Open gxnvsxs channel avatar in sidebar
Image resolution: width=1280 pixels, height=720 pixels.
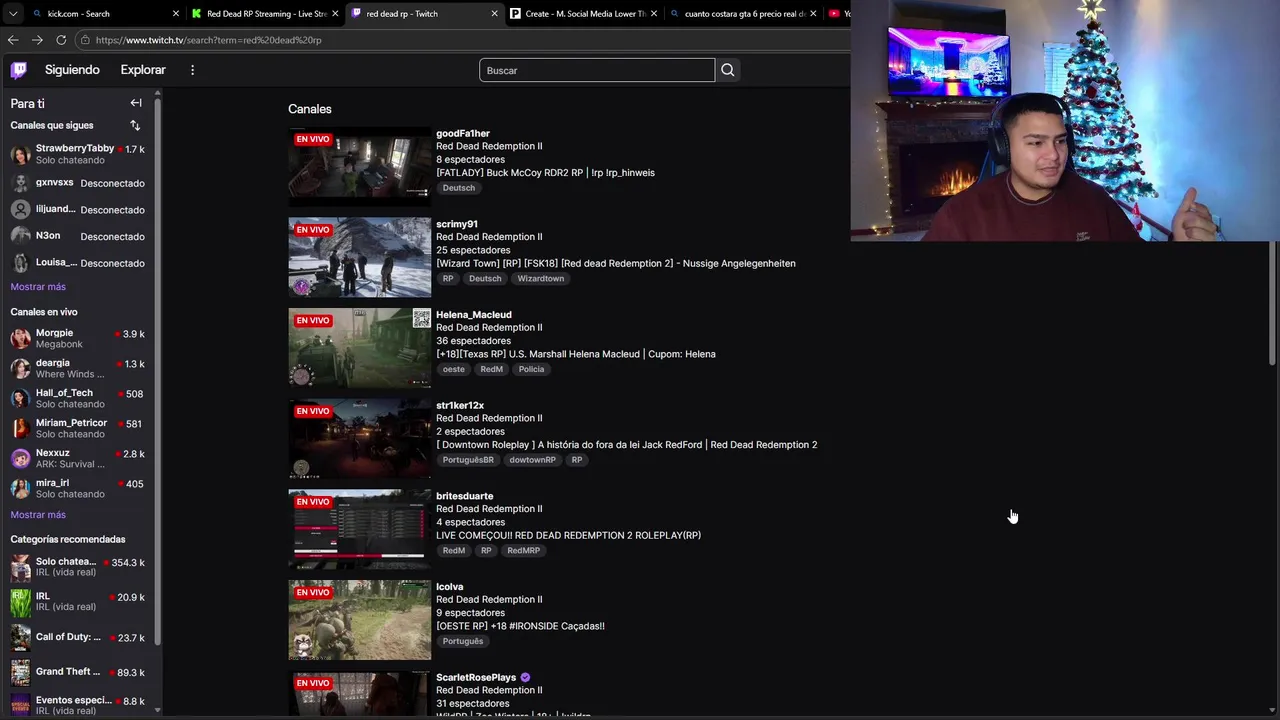point(20,183)
